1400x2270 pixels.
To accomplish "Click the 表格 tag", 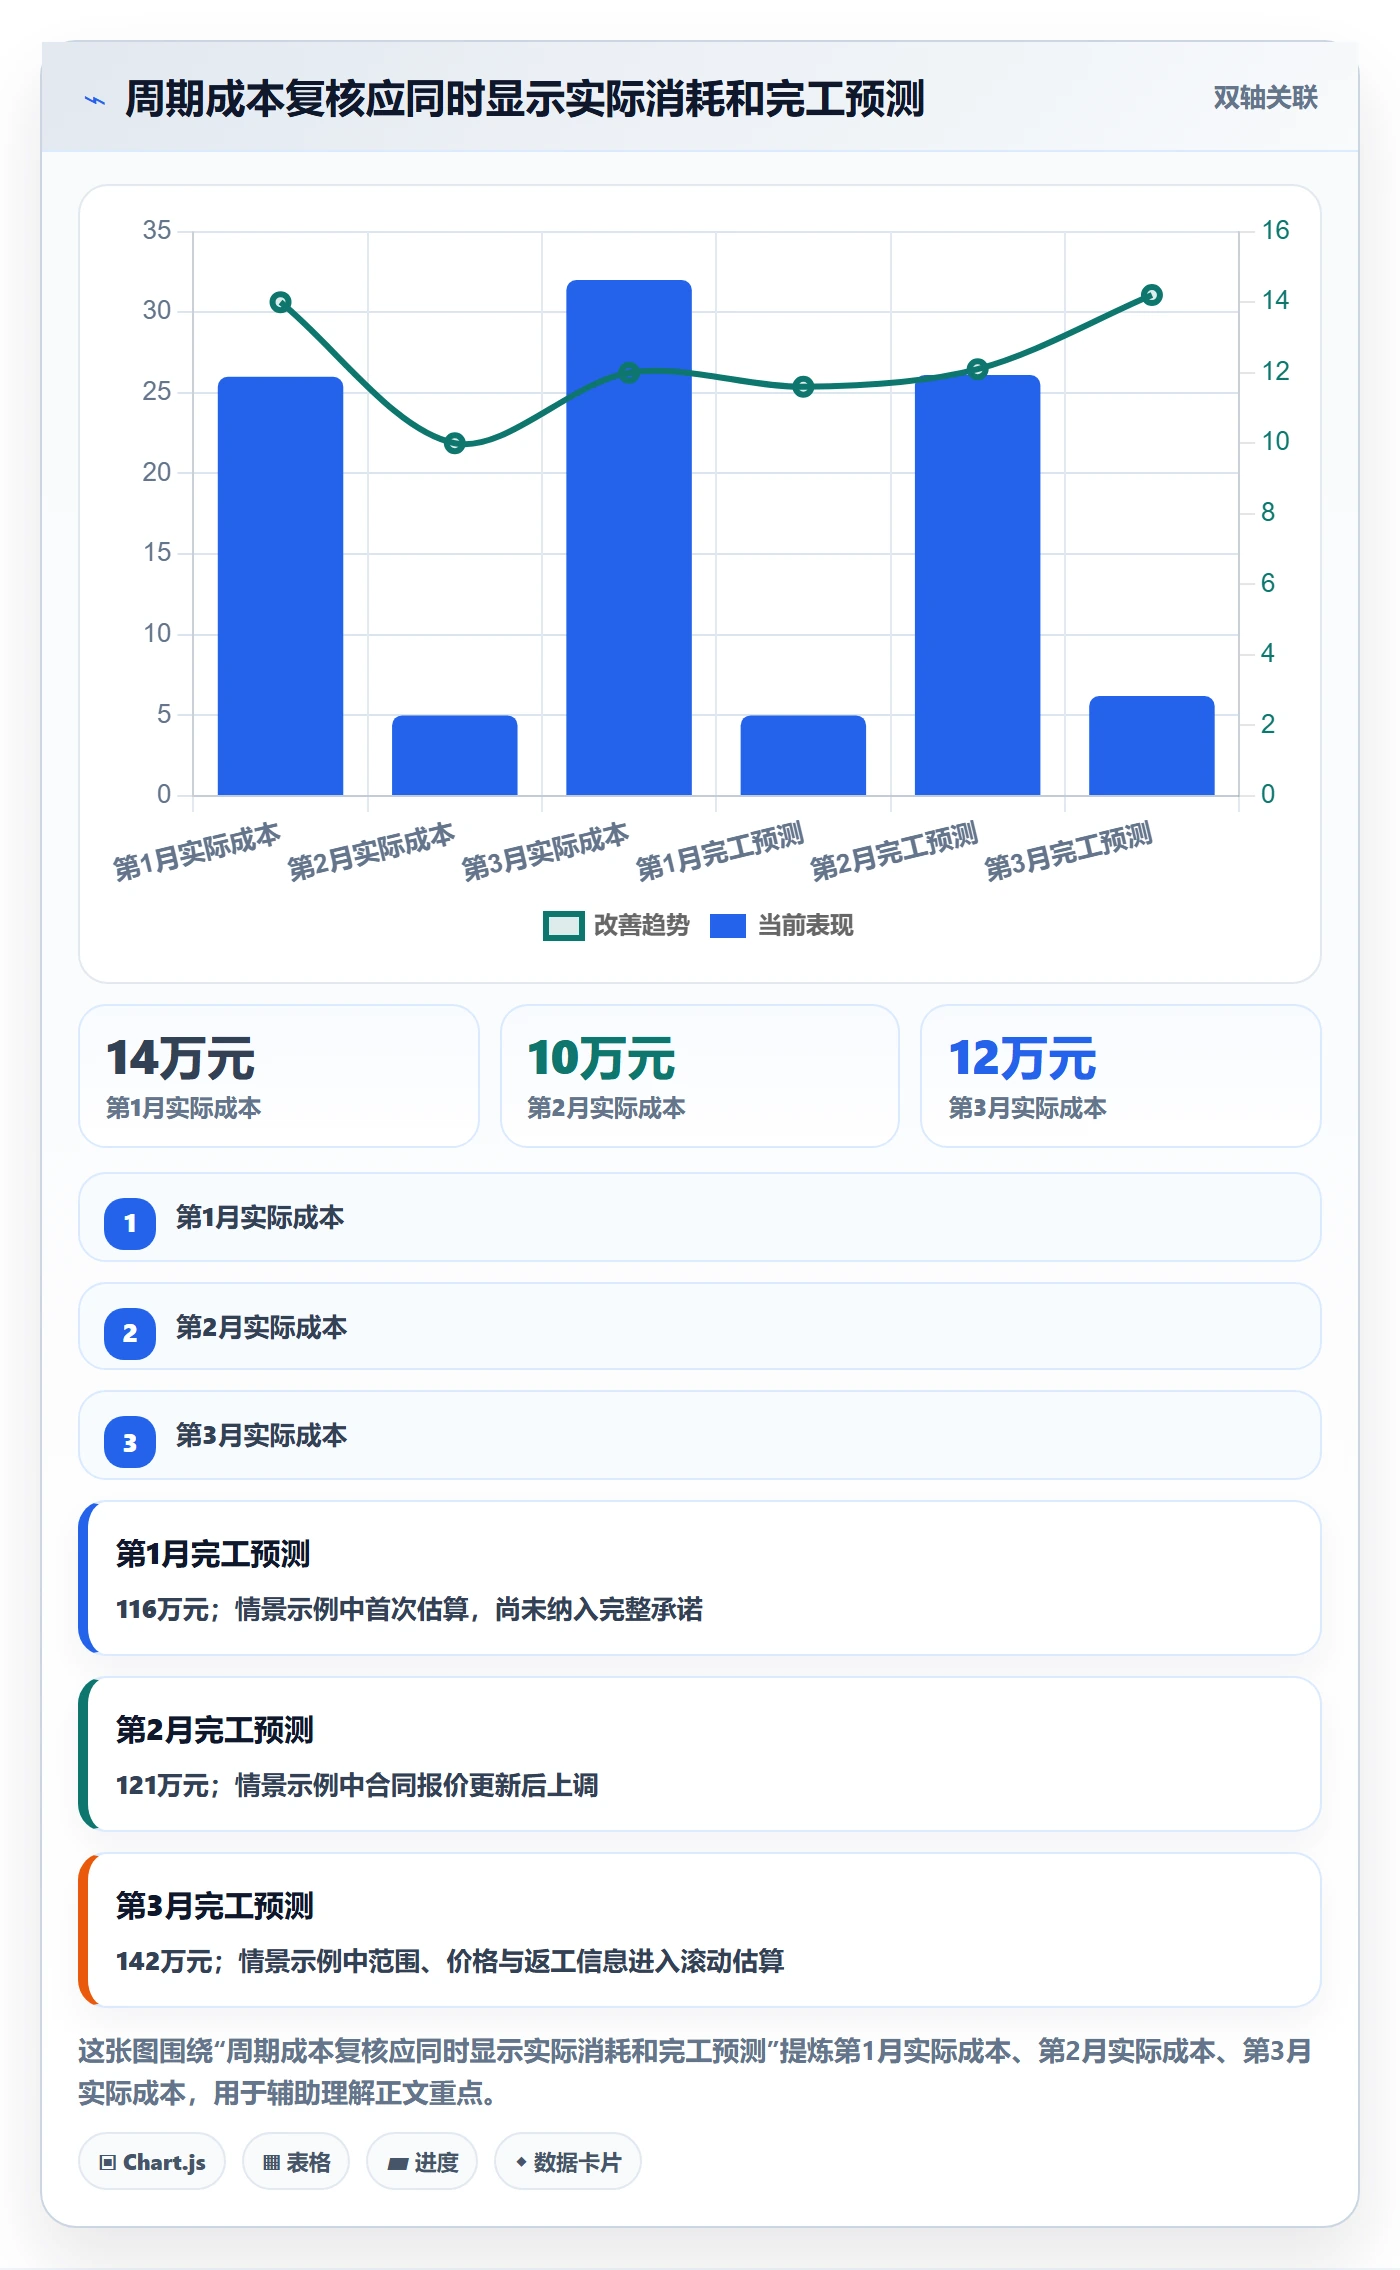I will pos(296,2162).
